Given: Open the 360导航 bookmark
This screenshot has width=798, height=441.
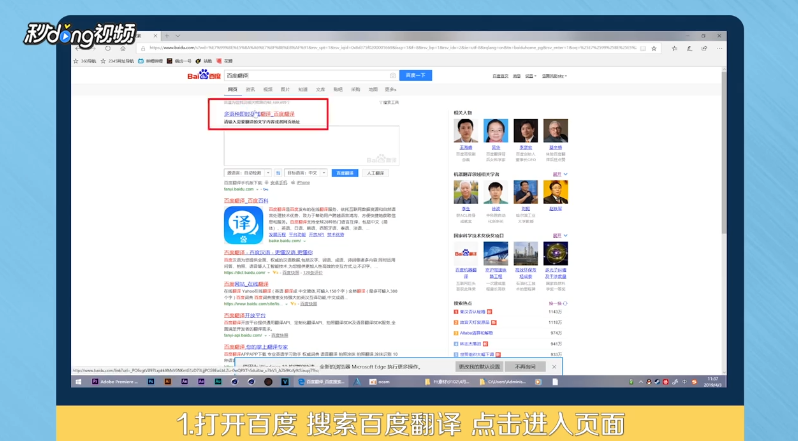Looking at the screenshot, I should pyautogui.click(x=85, y=61).
